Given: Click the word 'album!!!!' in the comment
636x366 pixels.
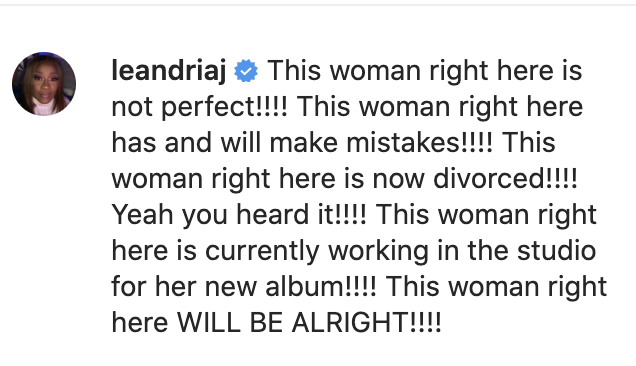Looking at the screenshot, I should click(321, 286).
